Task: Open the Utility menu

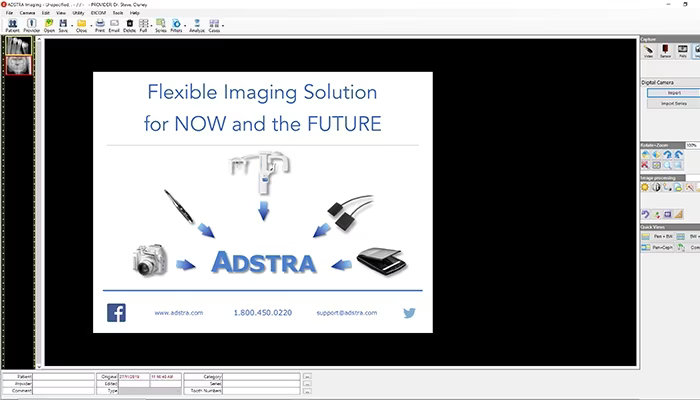Action: (78, 13)
